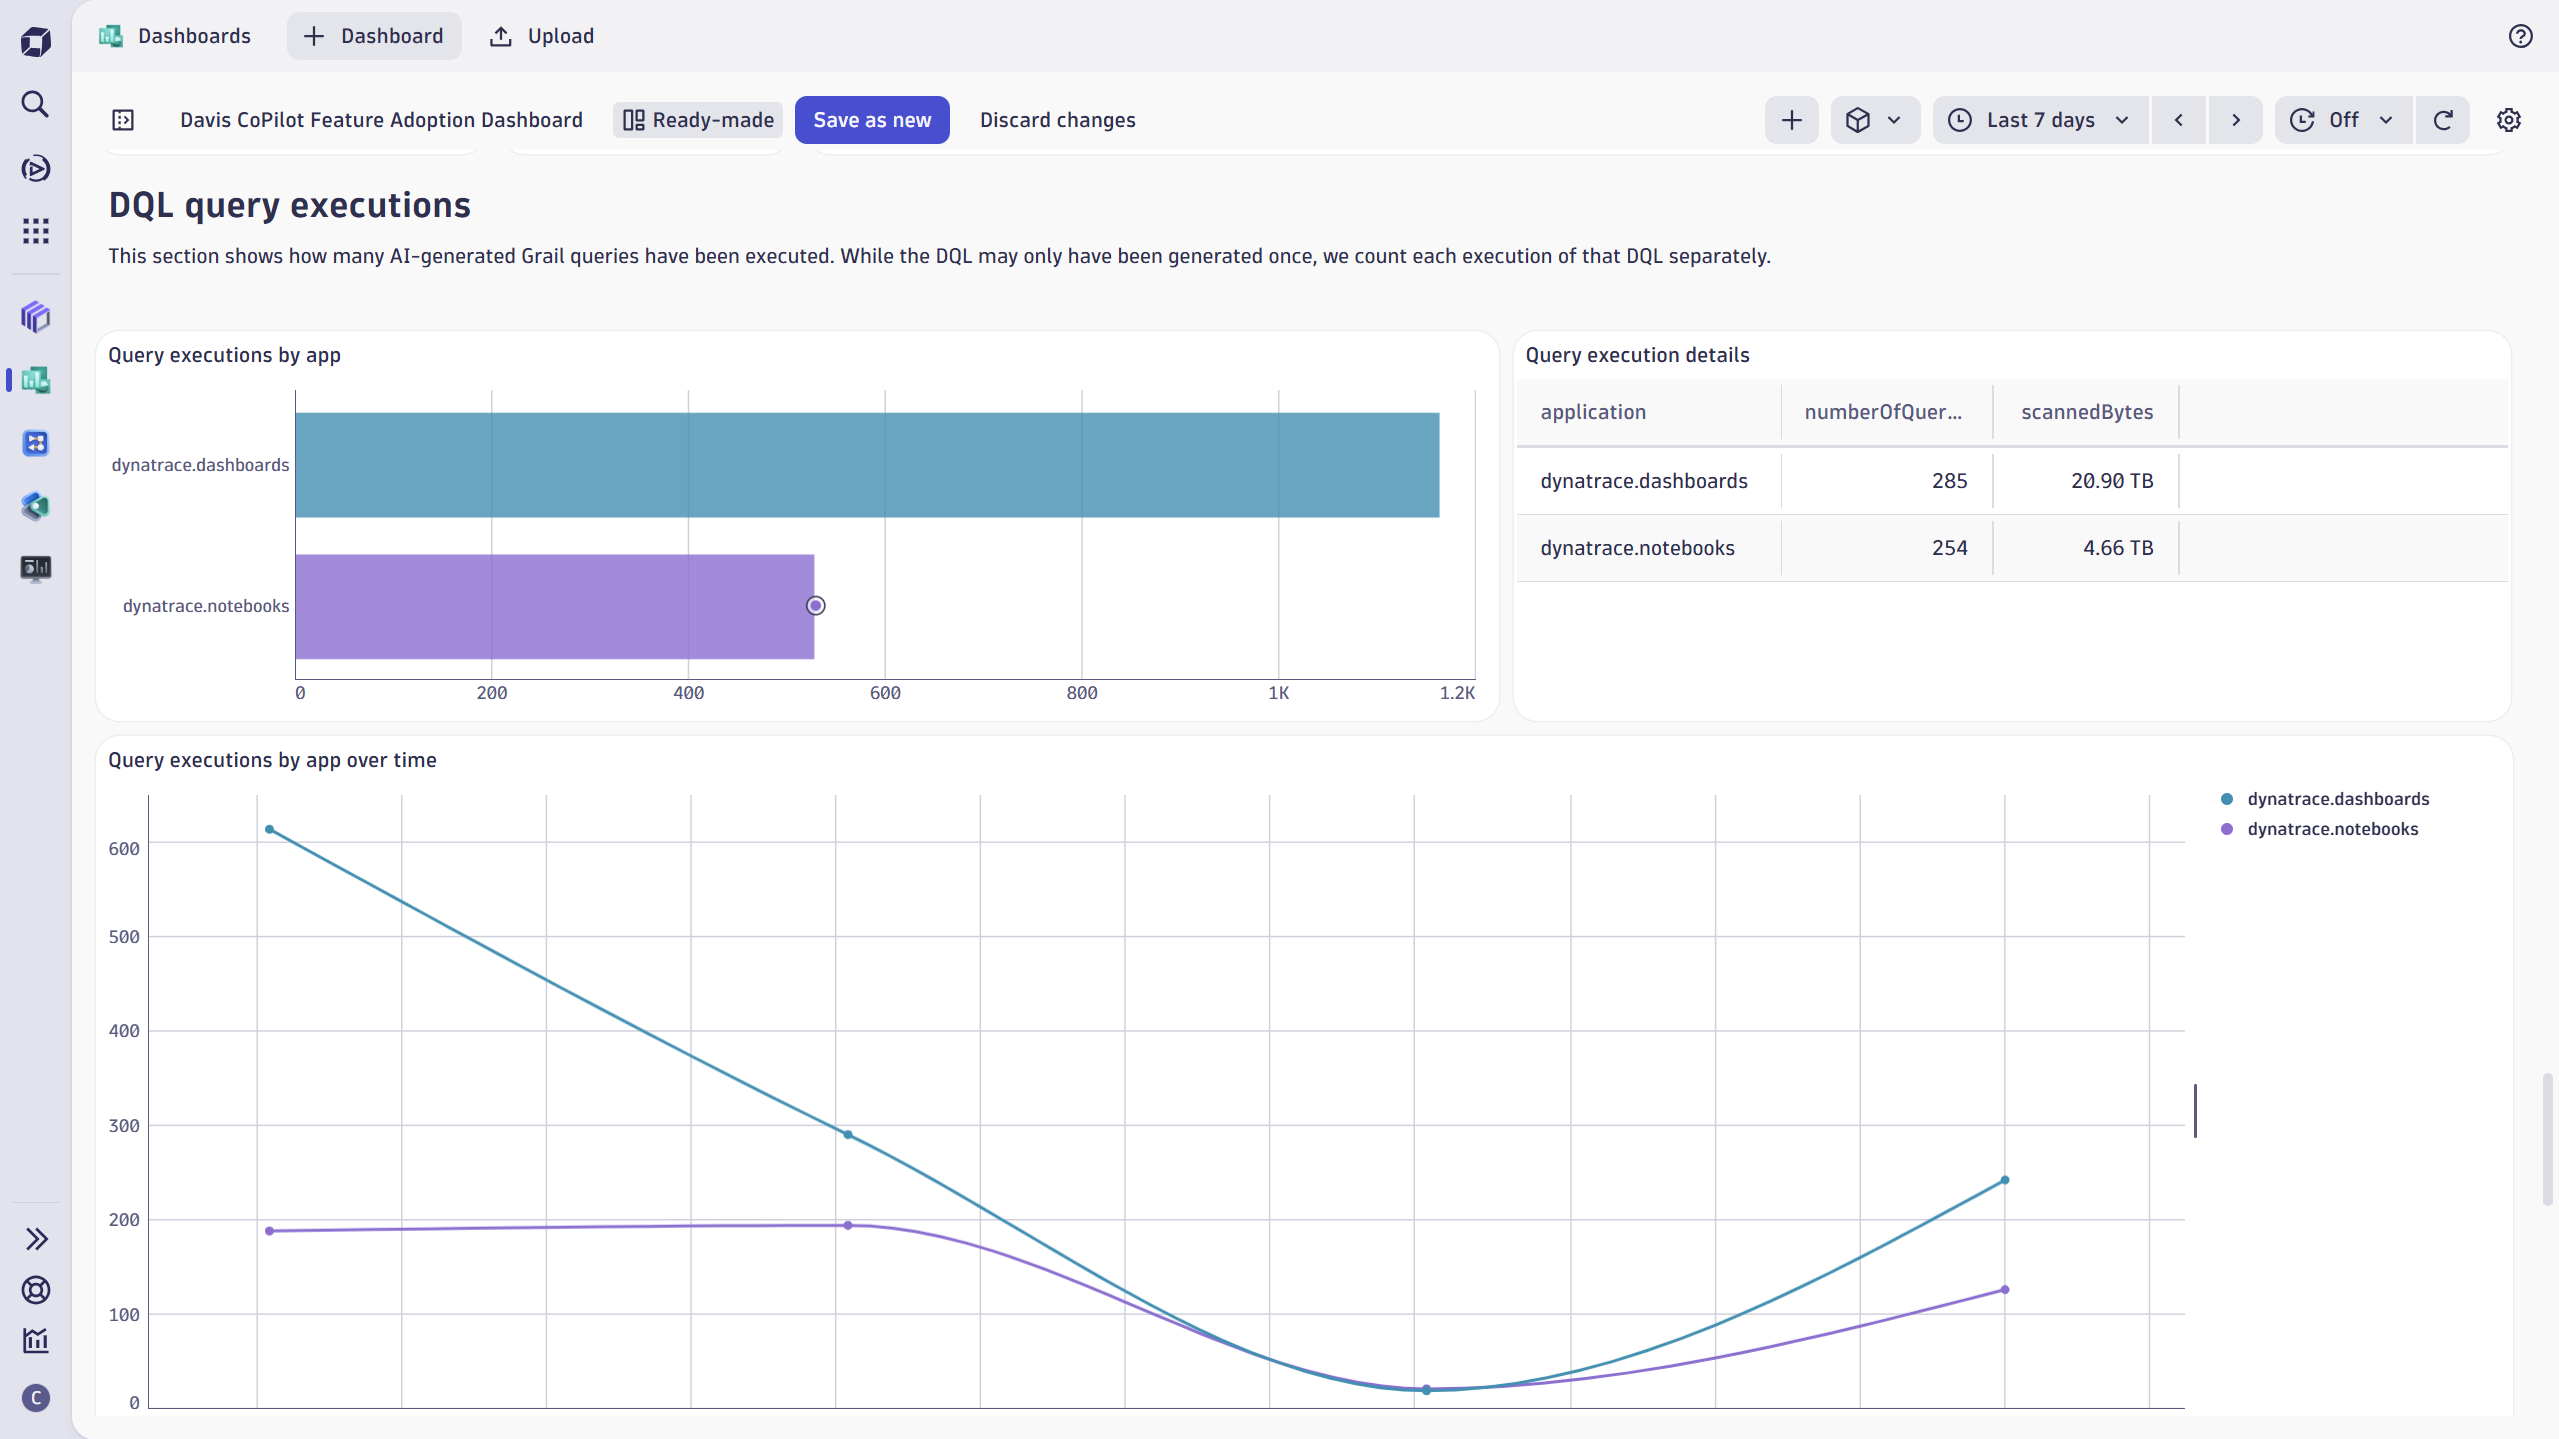Click the Save as new button

pos(871,119)
